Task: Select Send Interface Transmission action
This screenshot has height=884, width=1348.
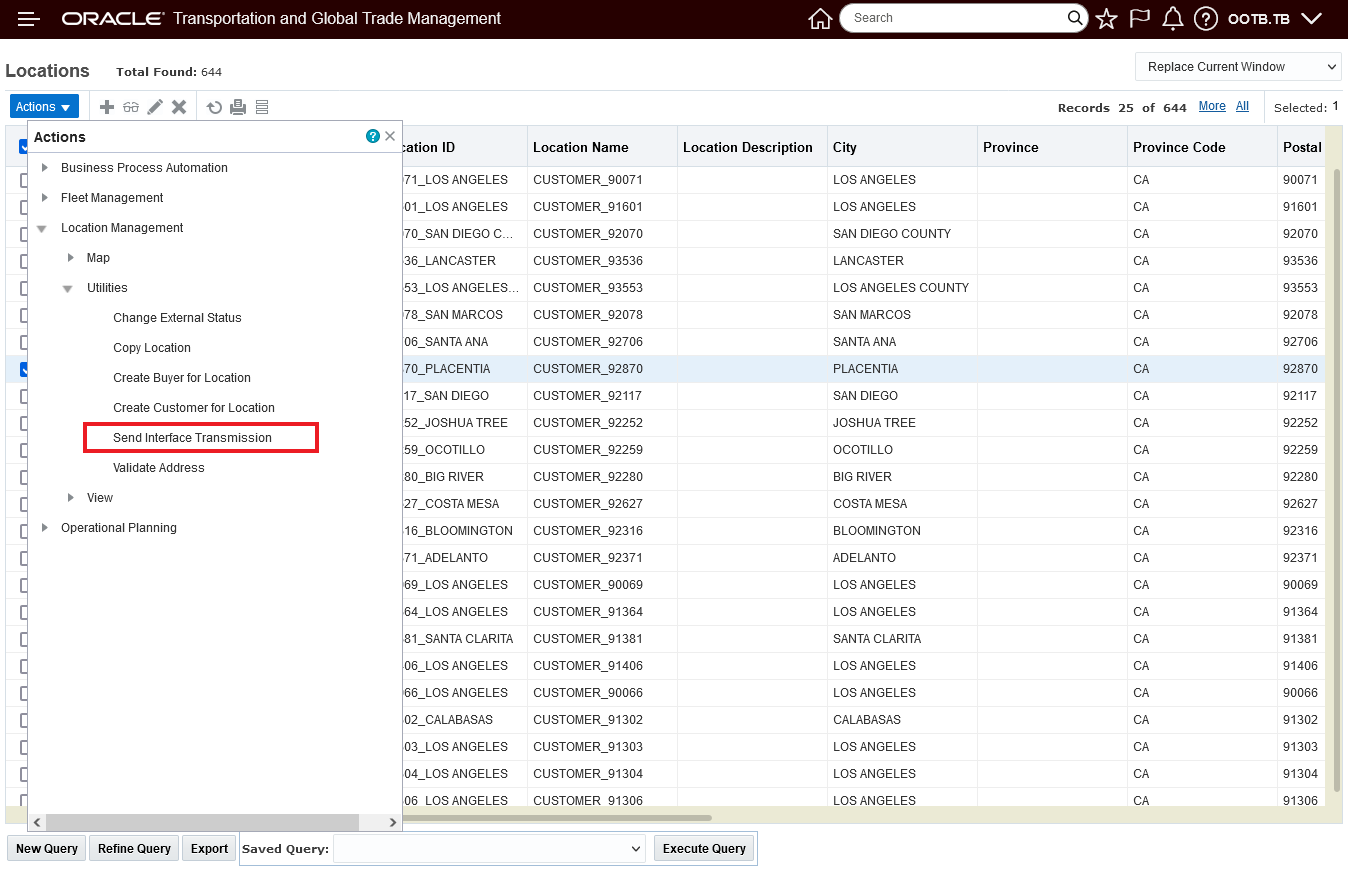Action: pos(192,438)
